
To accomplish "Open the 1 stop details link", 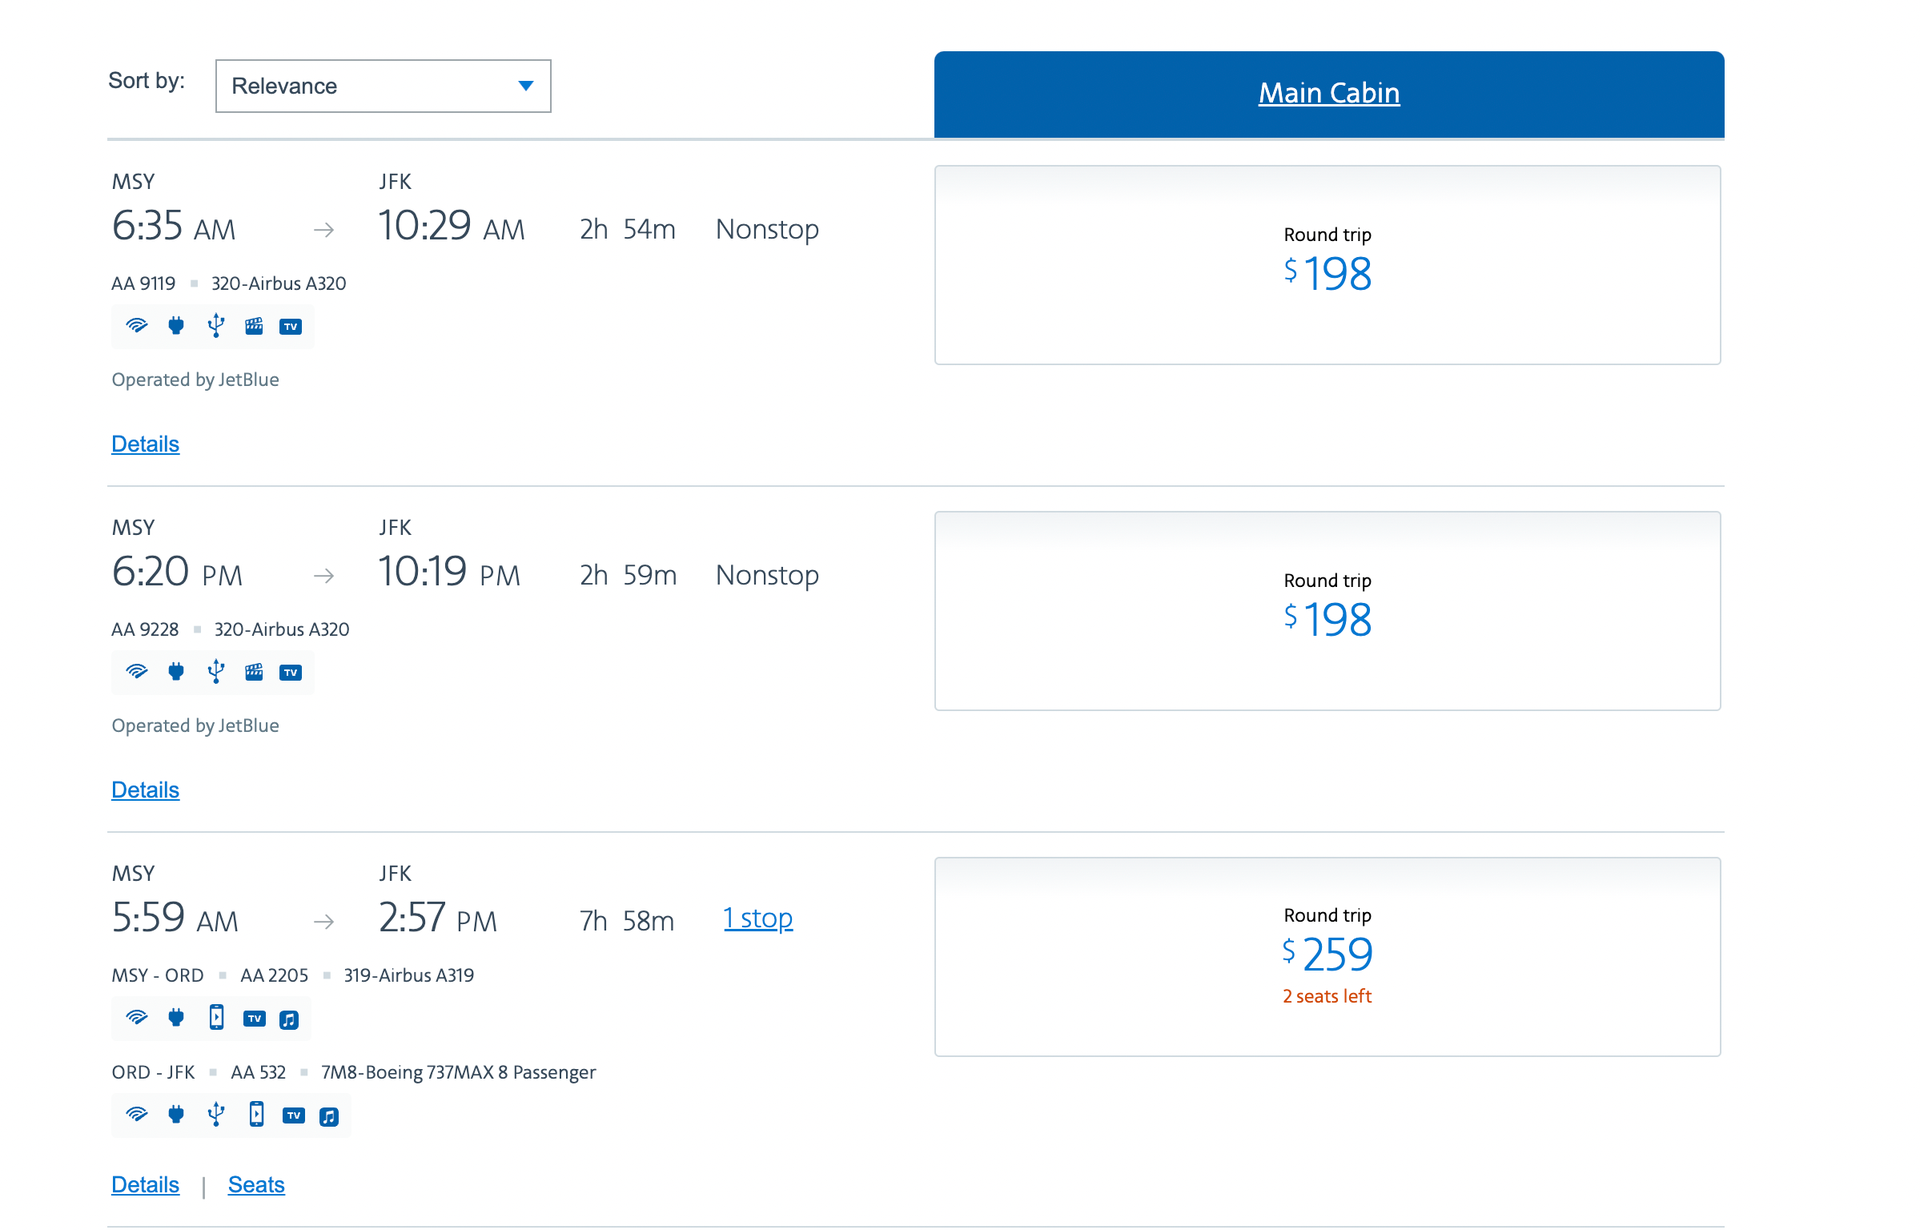I will click(758, 917).
